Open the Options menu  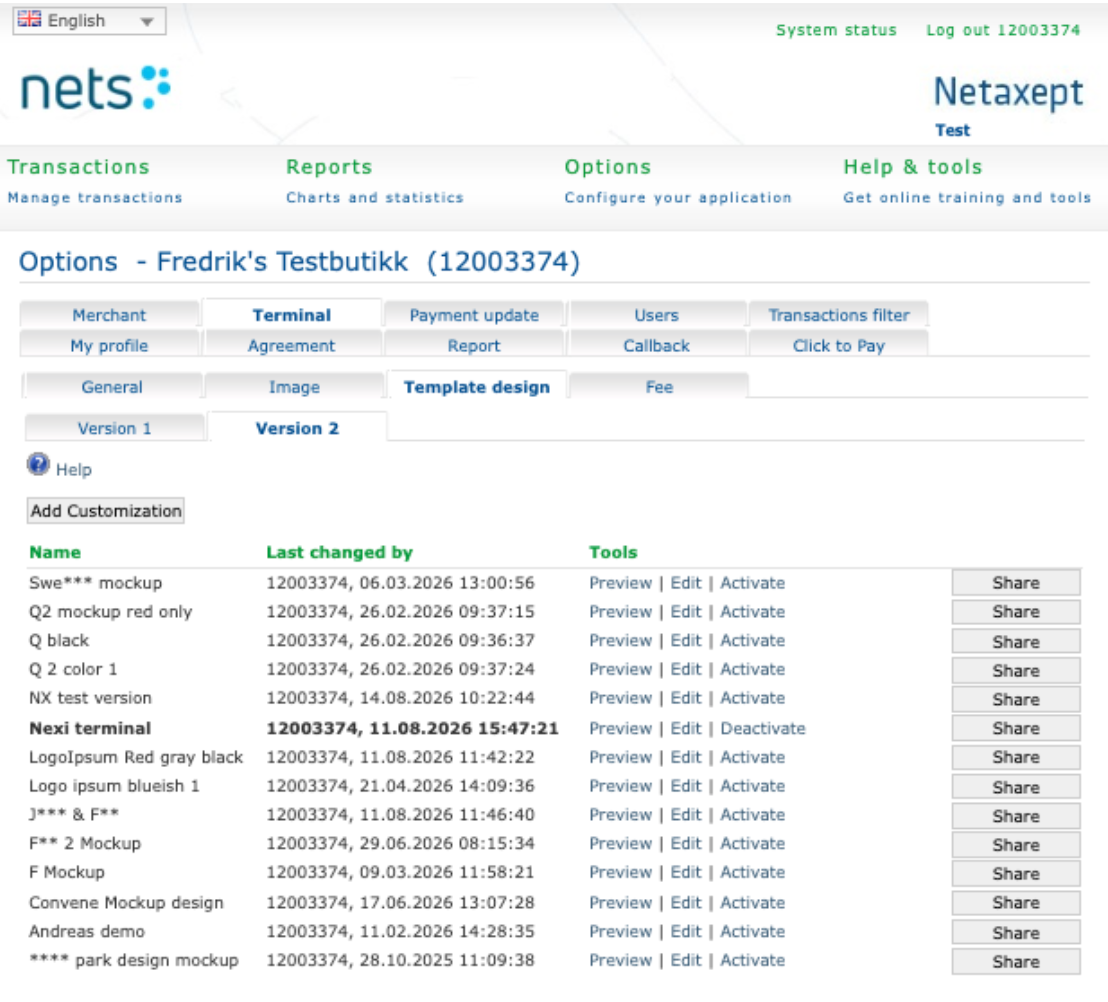(608, 167)
